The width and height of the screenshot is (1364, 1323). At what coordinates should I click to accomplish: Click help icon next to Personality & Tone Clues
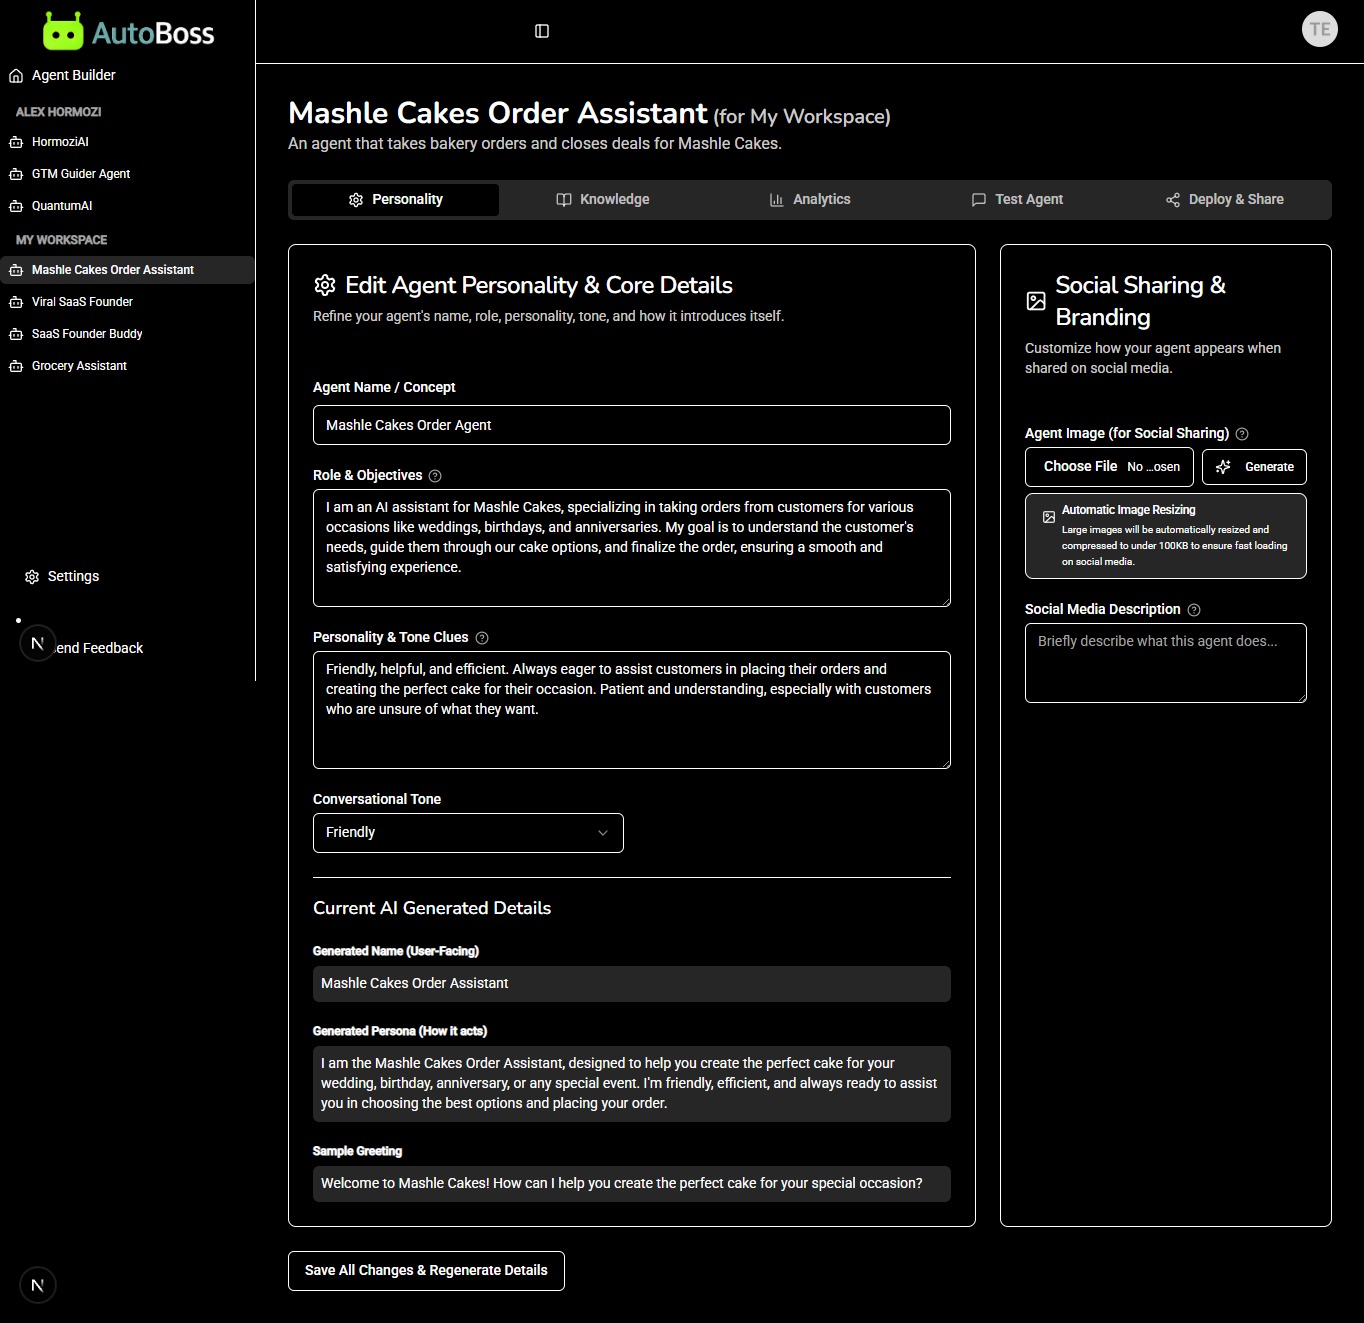coord(482,638)
